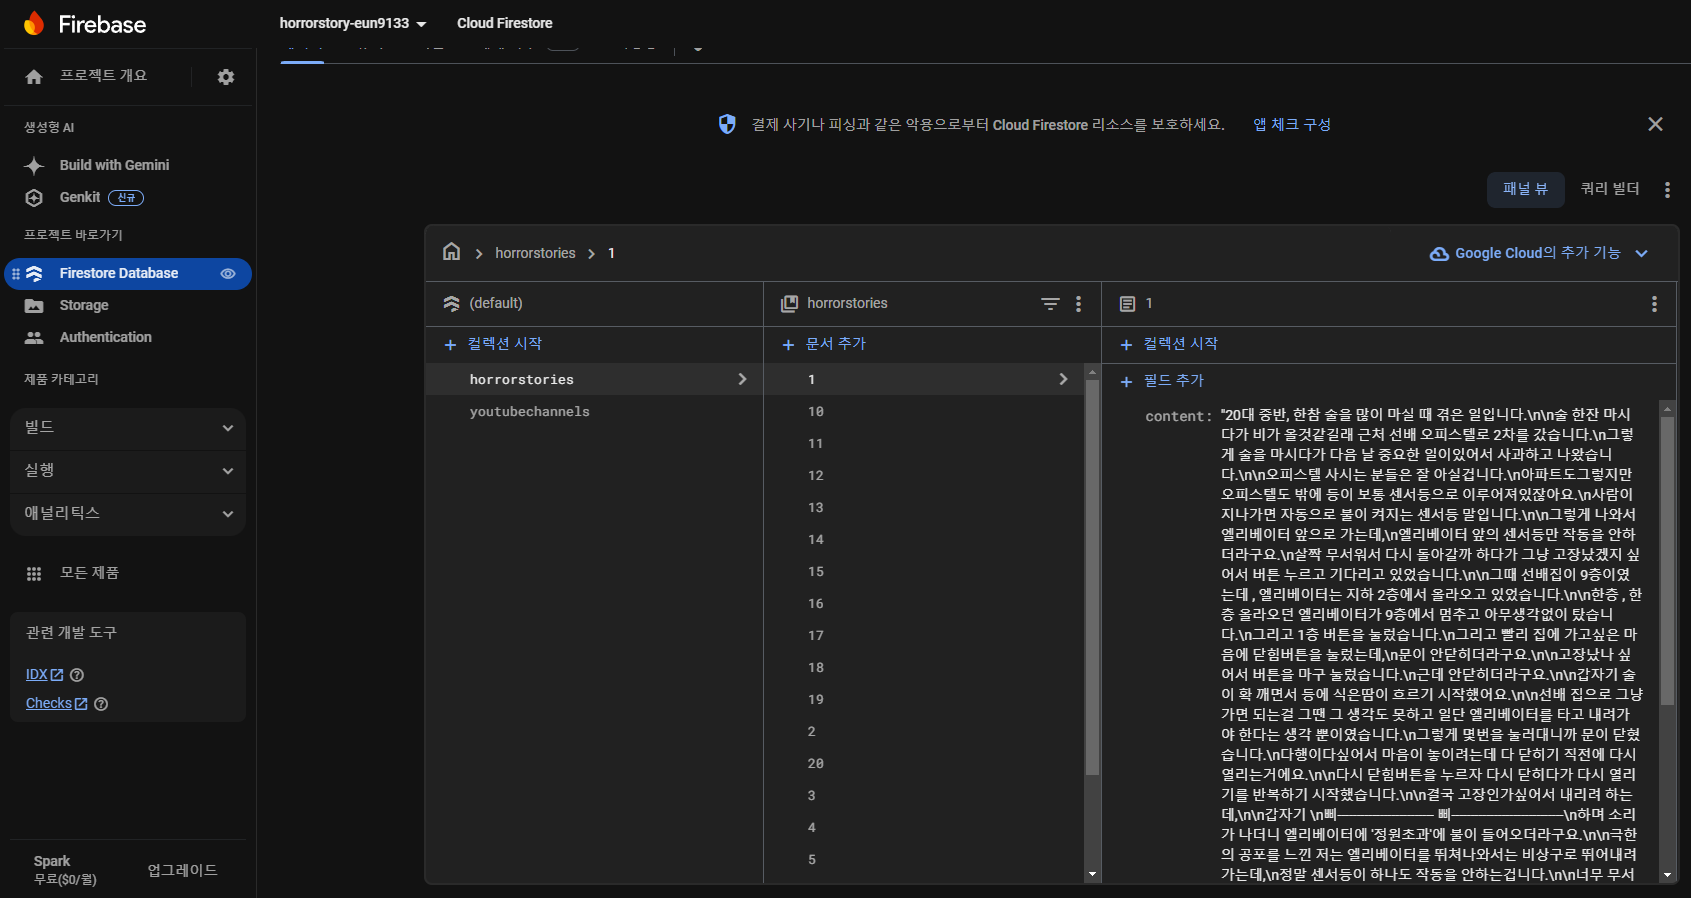Click the 문서 추가 button
The image size is (1691, 898).
824,344
